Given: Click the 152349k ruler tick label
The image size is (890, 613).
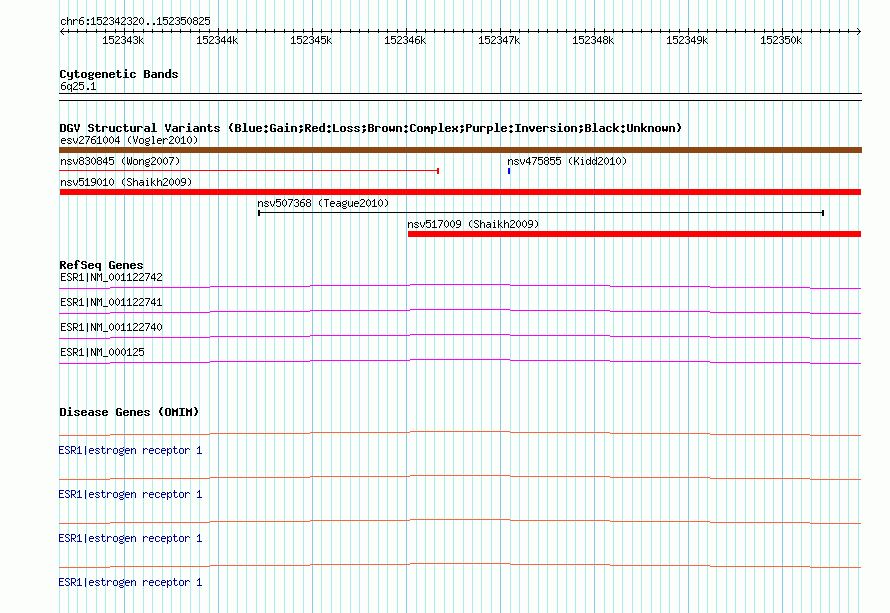Looking at the screenshot, I should pyautogui.click(x=687, y=40).
